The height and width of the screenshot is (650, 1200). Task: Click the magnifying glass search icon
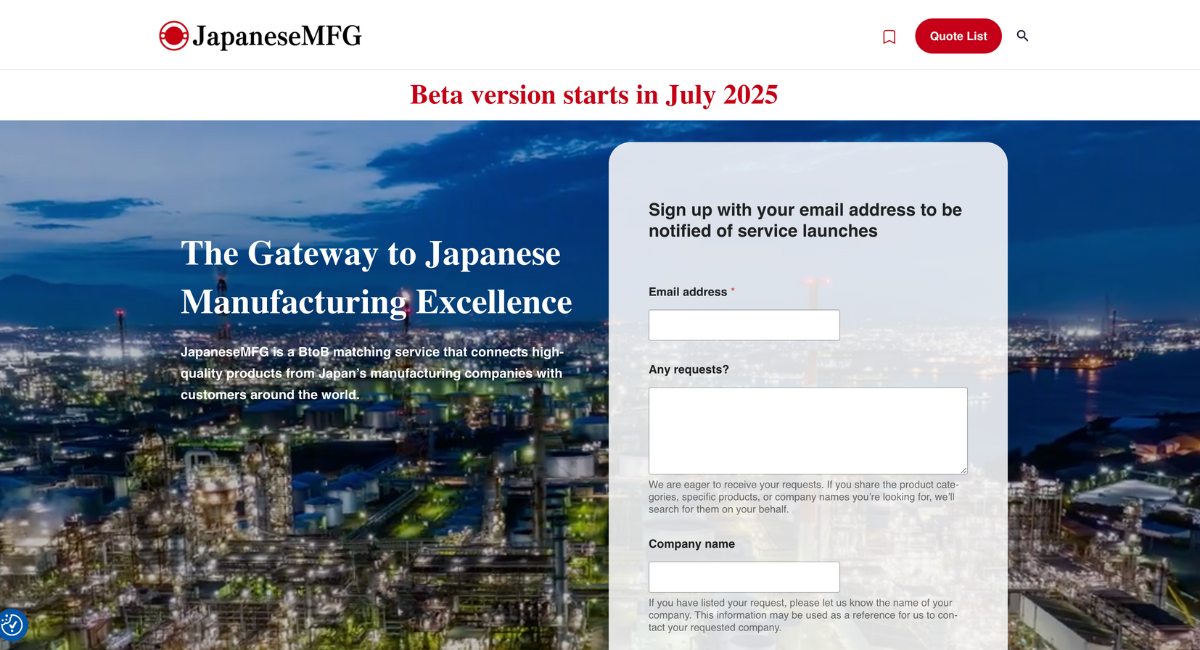(x=1022, y=36)
